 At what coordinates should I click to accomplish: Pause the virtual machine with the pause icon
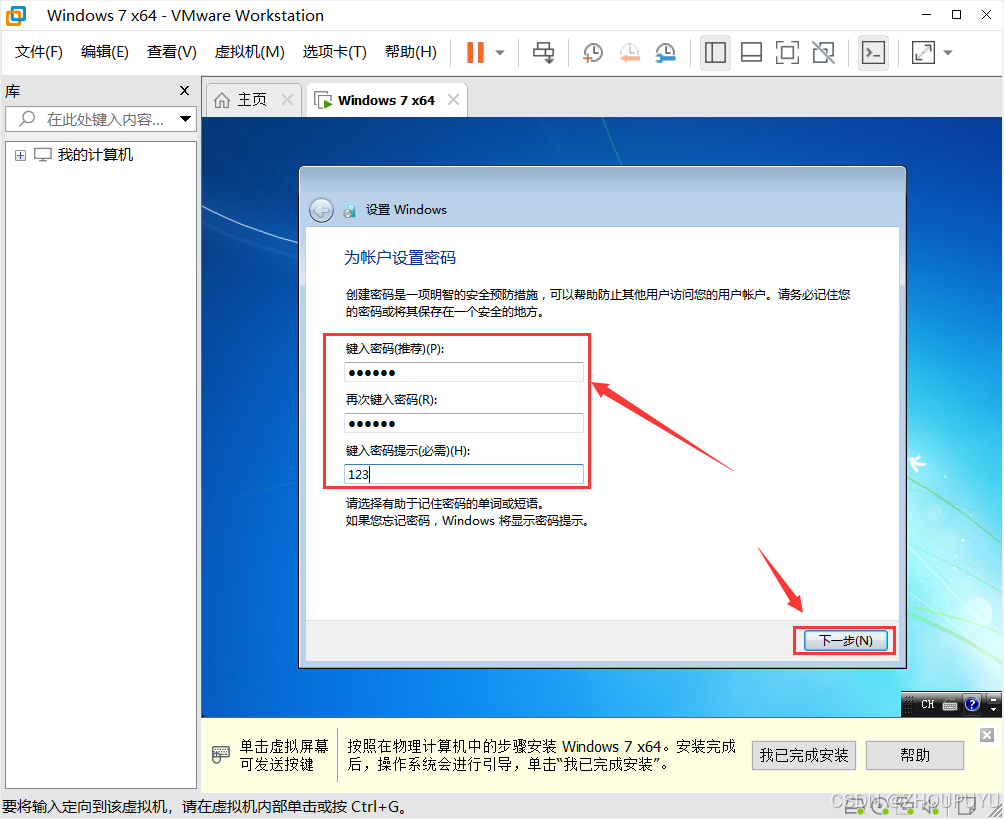coord(475,53)
